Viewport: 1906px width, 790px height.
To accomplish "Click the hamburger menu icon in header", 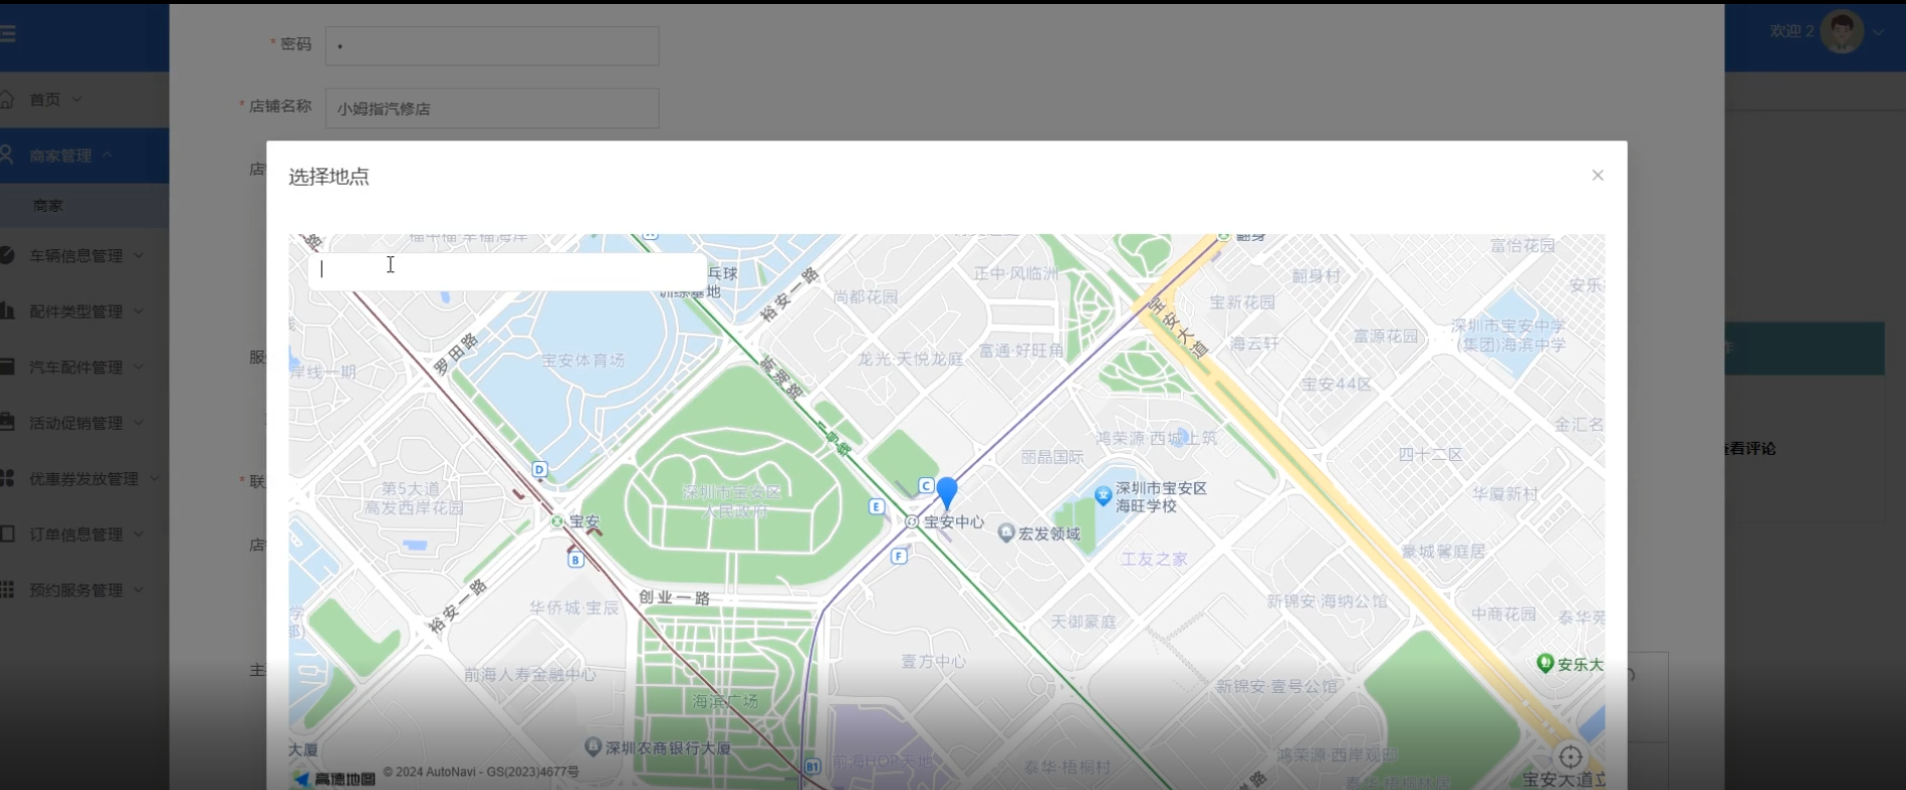I will (8, 34).
